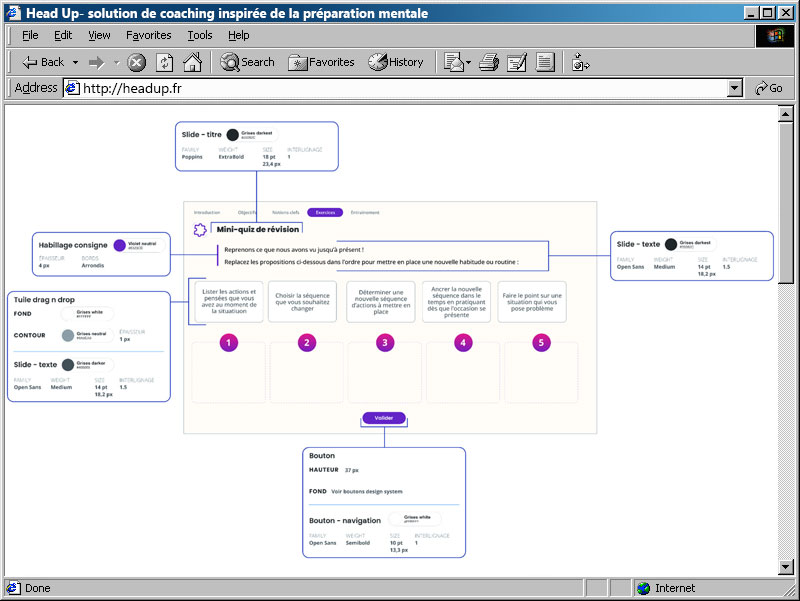Image resolution: width=800 pixels, height=601 pixels.
Task: Open the Tools menu
Action: 200,35
